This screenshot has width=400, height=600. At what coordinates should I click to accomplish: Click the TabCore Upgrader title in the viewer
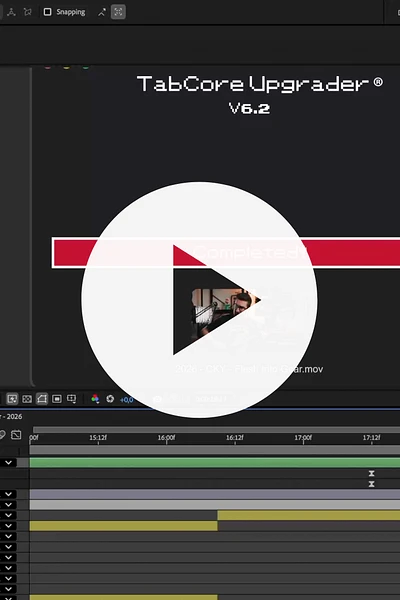tap(260, 84)
